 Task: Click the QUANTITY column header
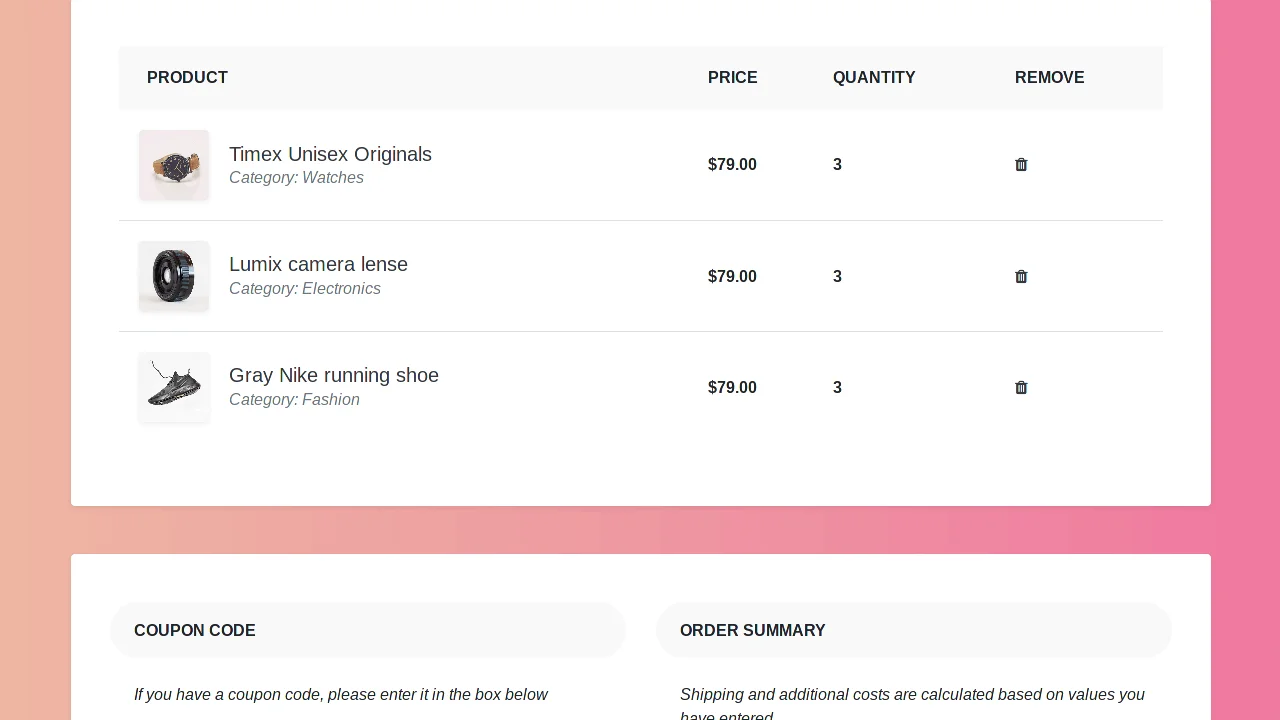pos(874,77)
